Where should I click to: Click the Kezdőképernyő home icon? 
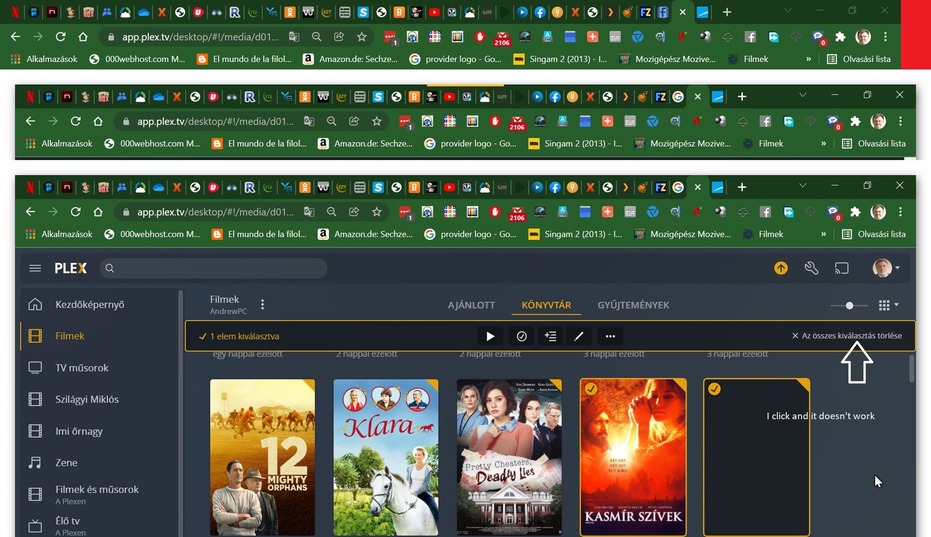pos(35,304)
